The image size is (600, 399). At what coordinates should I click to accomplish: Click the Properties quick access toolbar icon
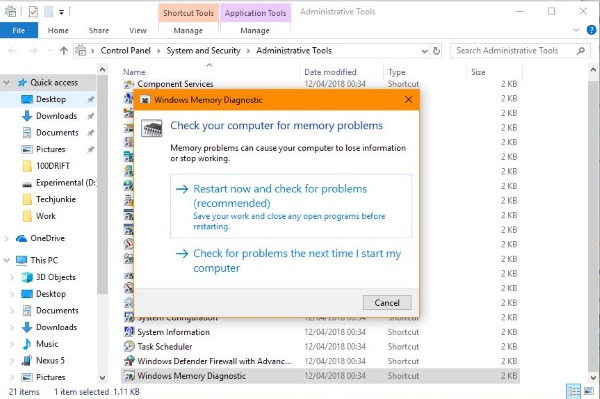[x=33, y=12]
